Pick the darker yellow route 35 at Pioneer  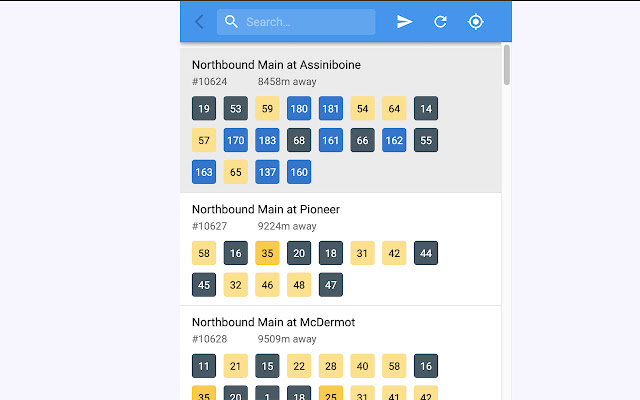point(267,253)
